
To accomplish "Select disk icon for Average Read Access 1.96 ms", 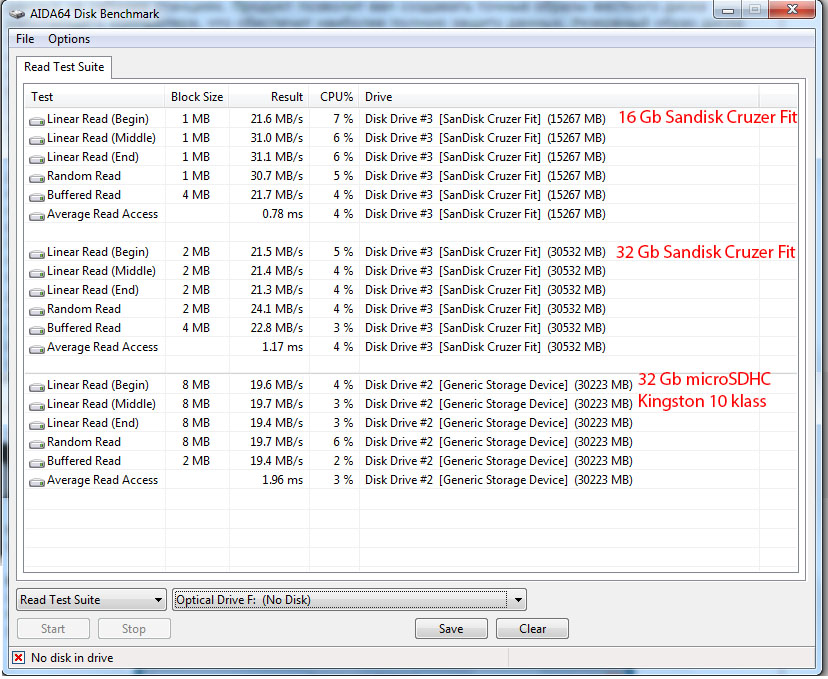I will click(37, 481).
